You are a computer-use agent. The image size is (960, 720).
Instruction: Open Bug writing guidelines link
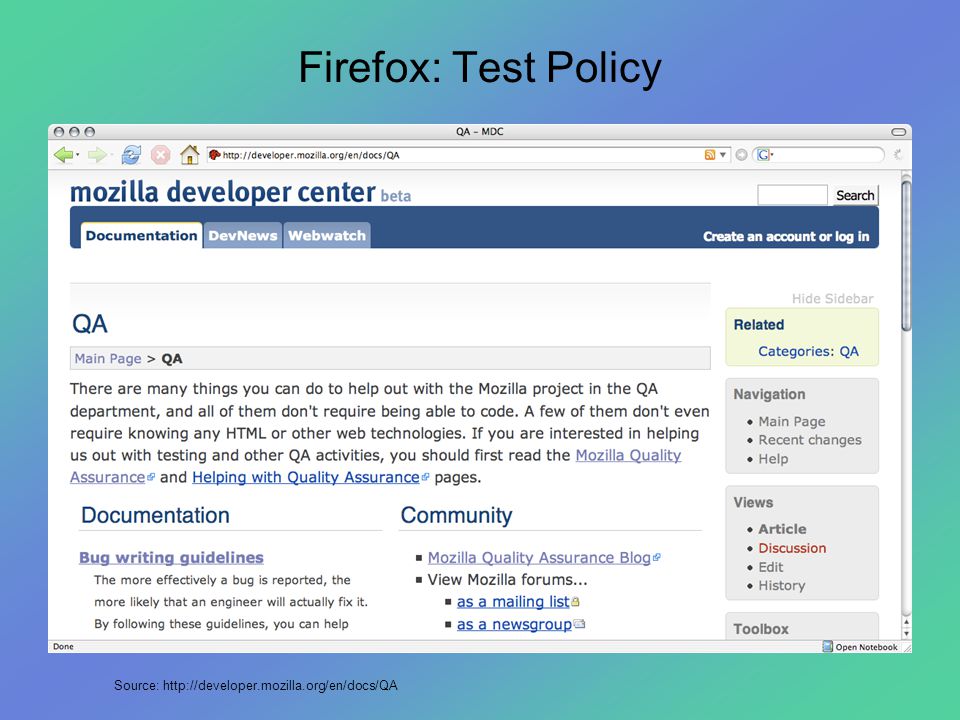[x=171, y=558]
